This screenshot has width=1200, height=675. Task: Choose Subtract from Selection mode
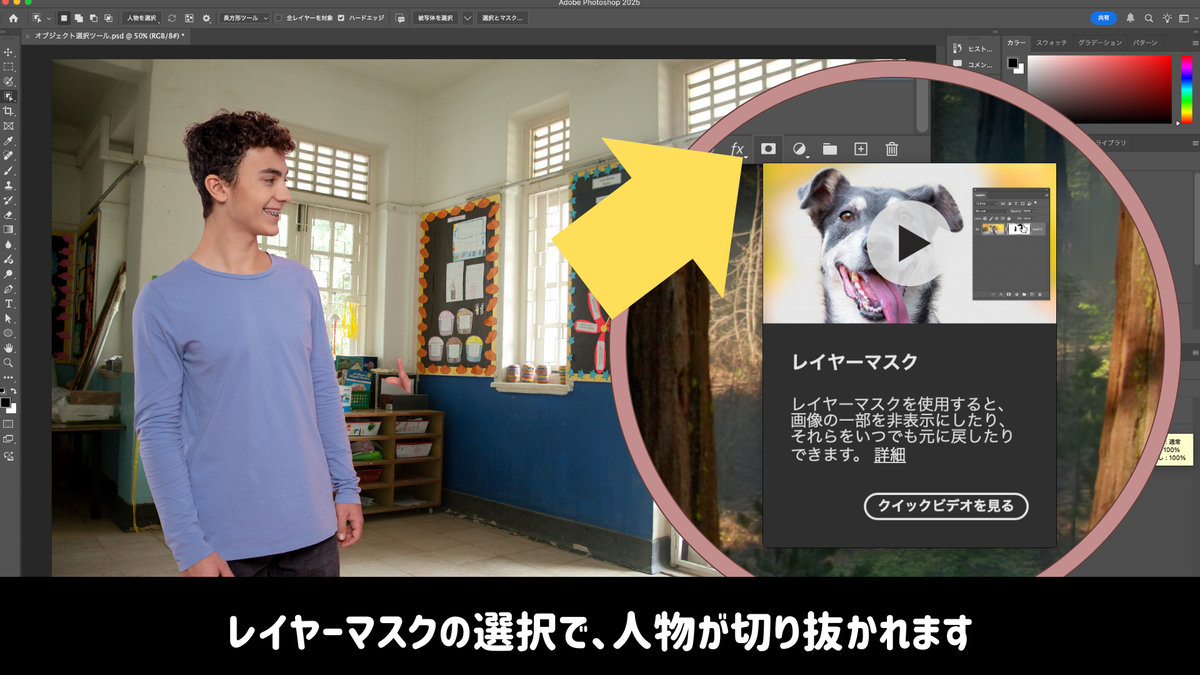(x=93, y=18)
